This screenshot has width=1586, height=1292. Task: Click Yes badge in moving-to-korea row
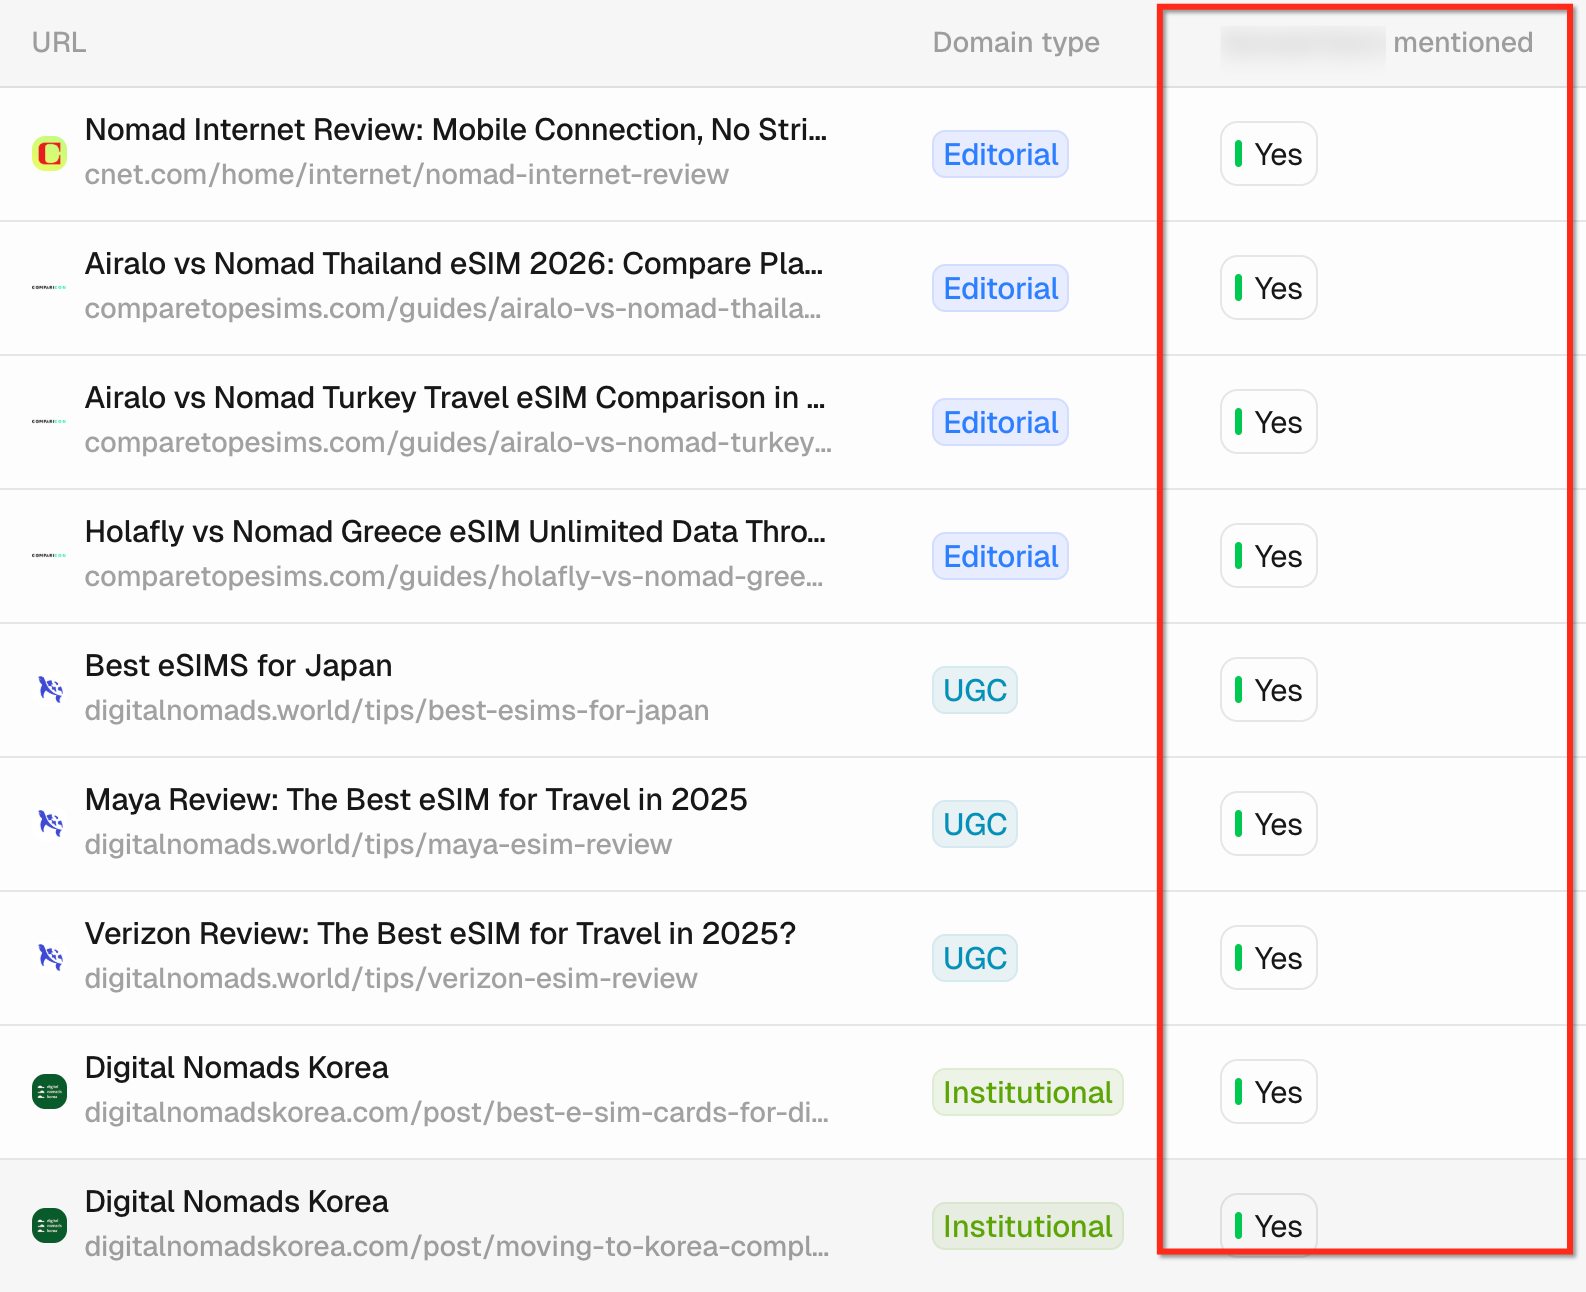tap(1269, 1226)
